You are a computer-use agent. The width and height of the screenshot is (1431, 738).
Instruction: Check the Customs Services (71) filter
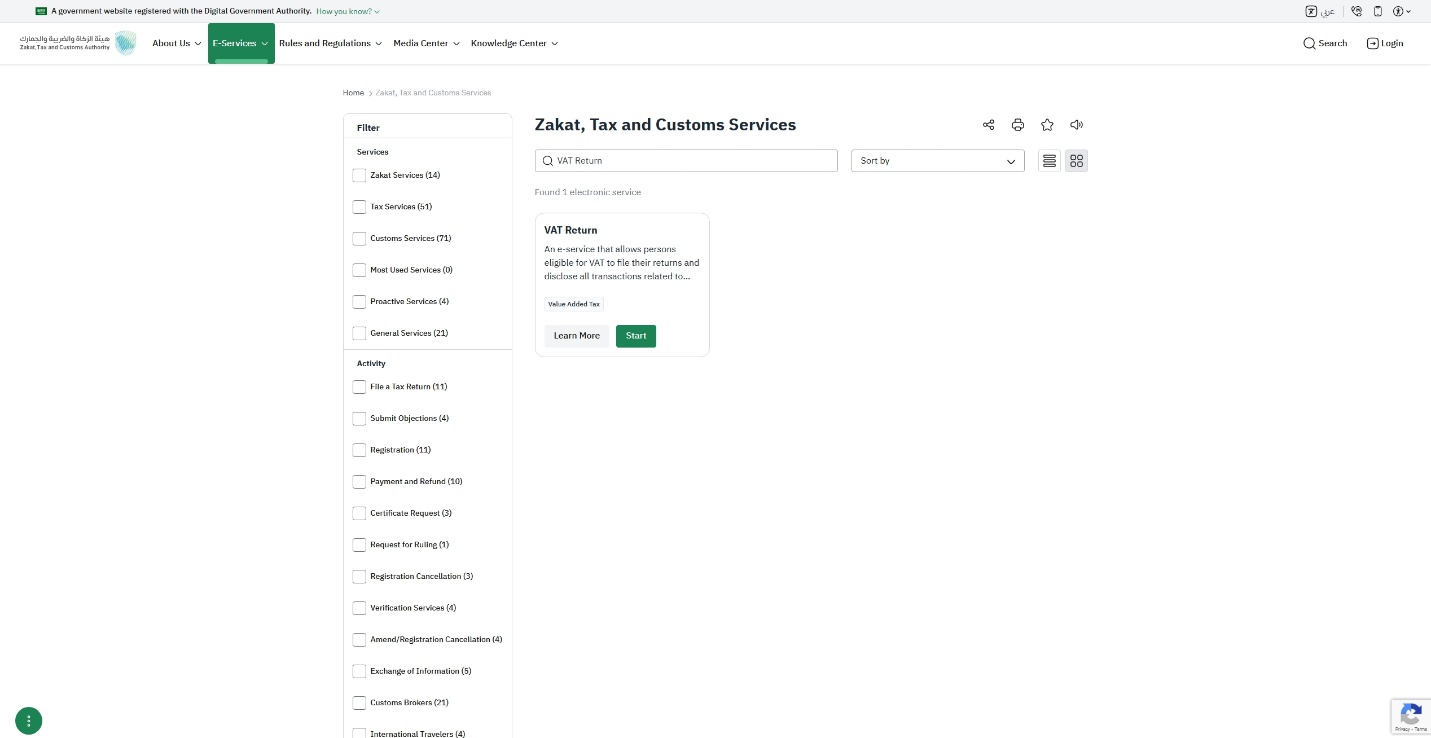tap(359, 238)
